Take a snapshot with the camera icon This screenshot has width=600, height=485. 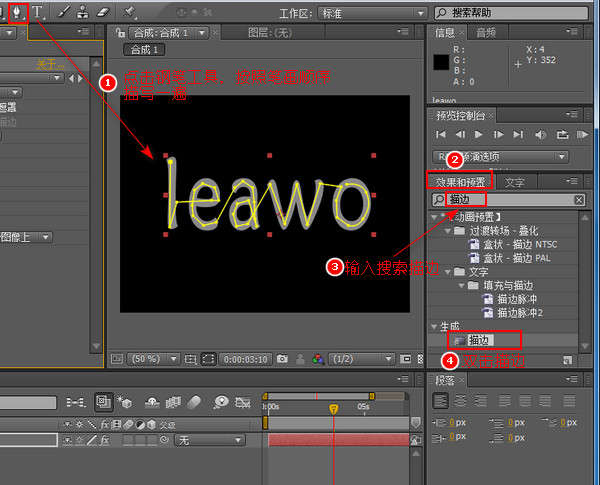pyautogui.click(x=282, y=359)
